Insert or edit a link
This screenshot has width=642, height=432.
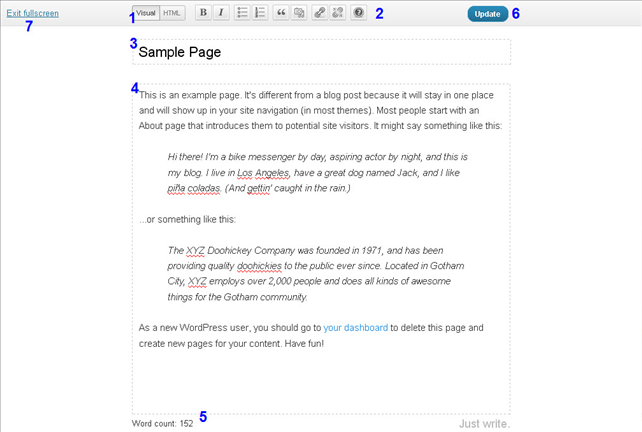(x=320, y=13)
